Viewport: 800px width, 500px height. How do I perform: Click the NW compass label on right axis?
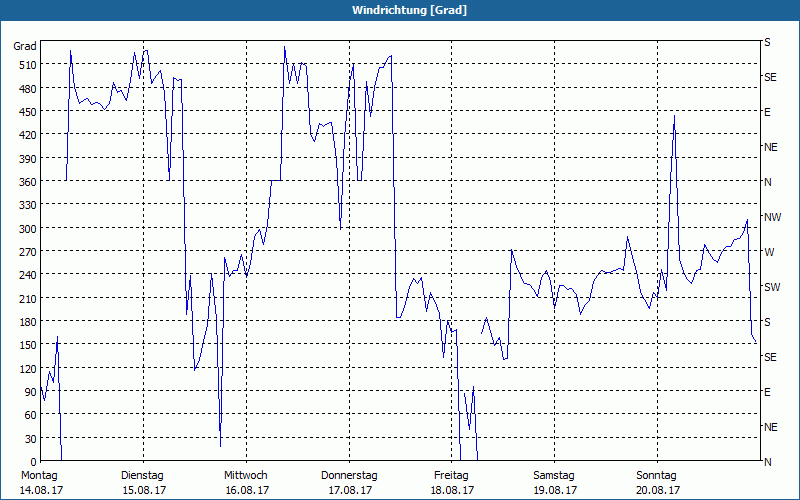coord(772,217)
